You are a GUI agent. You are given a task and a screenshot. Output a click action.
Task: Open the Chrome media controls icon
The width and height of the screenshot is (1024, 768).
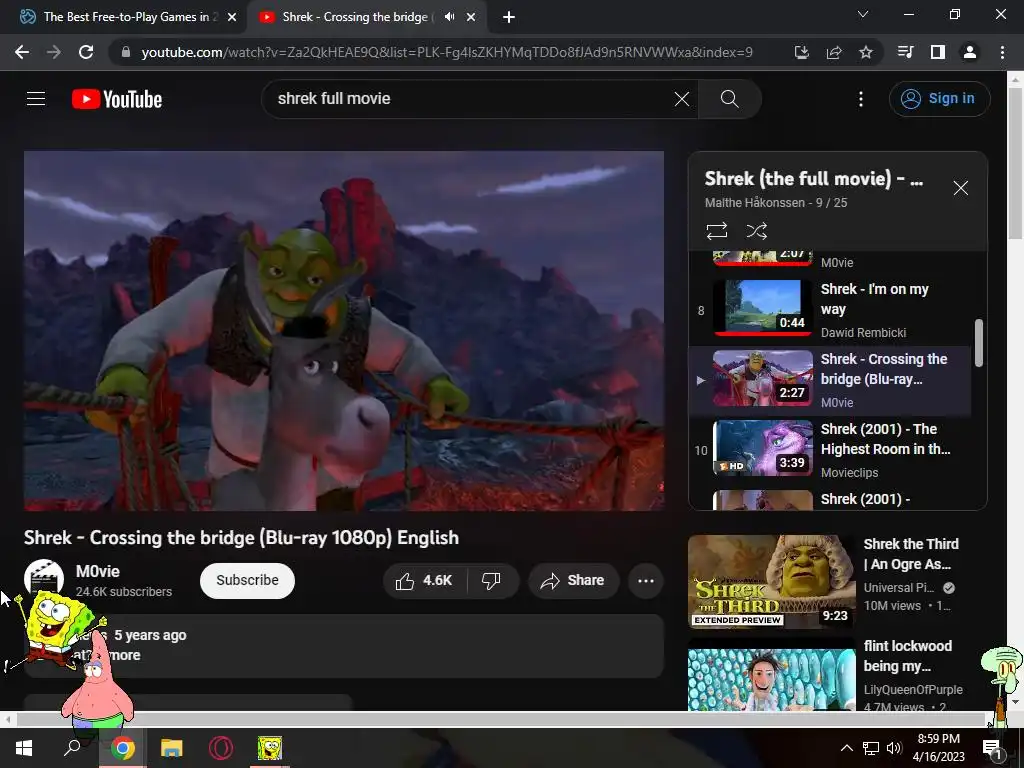(906, 52)
